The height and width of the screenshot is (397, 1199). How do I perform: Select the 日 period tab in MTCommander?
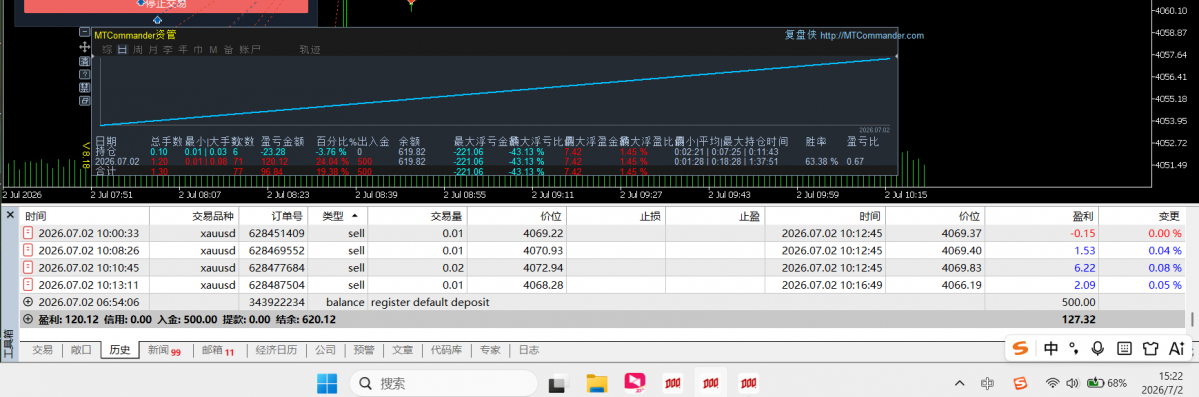(x=122, y=50)
